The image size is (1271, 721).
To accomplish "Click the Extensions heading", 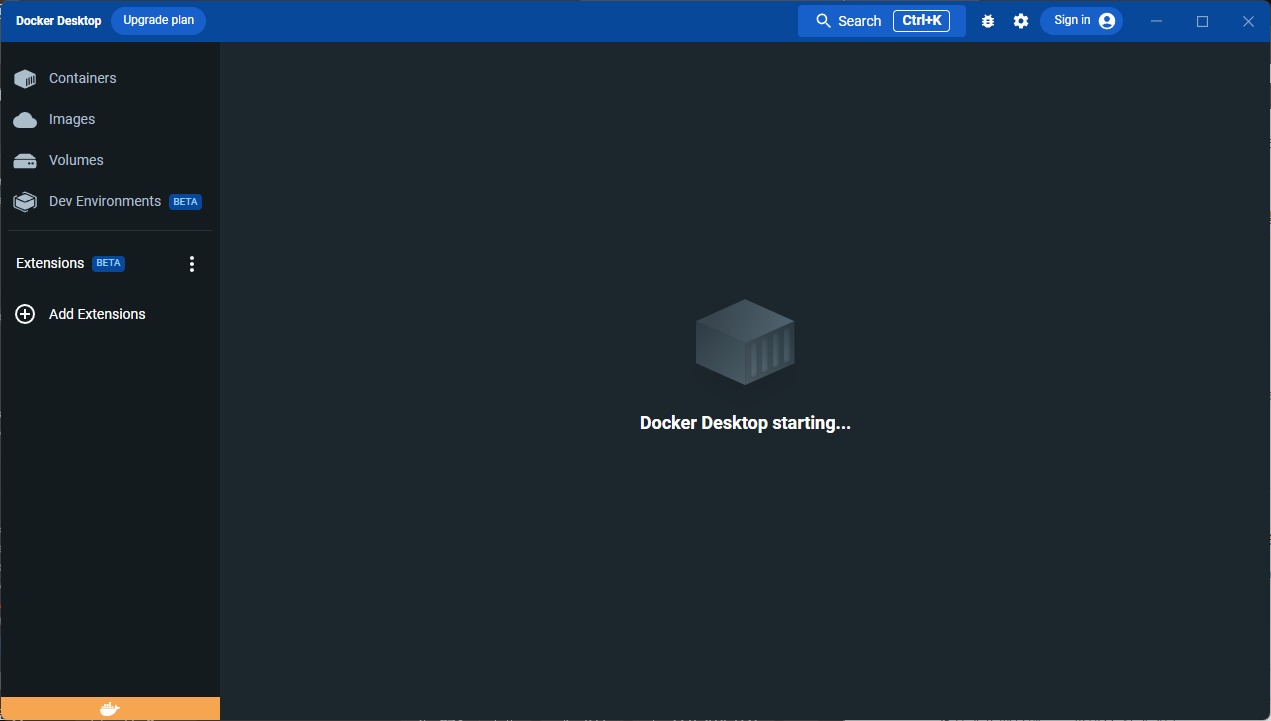I will (x=50, y=263).
